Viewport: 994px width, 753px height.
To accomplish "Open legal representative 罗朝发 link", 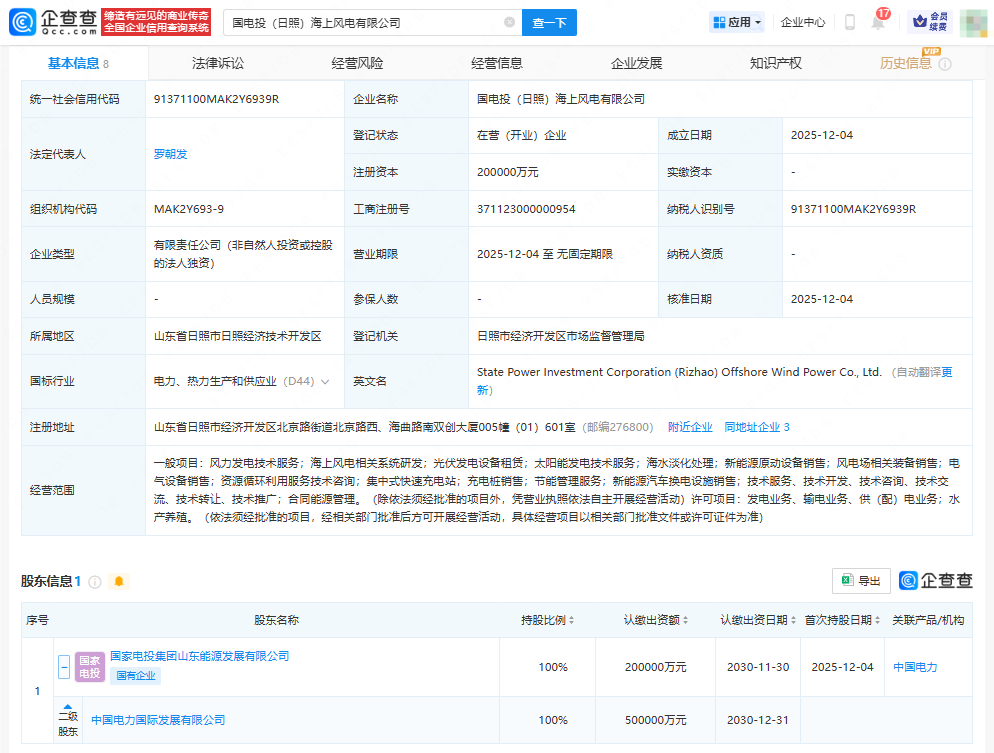I will click(x=170, y=154).
